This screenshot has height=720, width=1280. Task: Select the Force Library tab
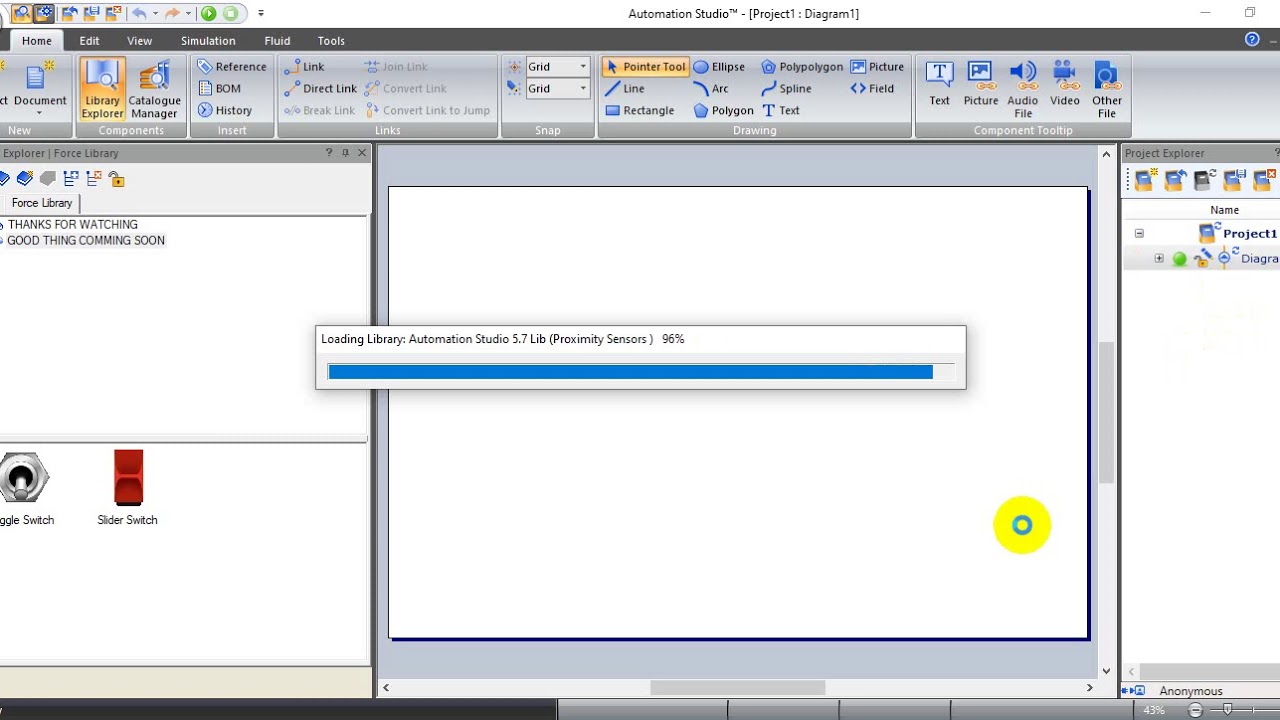click(x=42, y=203)
